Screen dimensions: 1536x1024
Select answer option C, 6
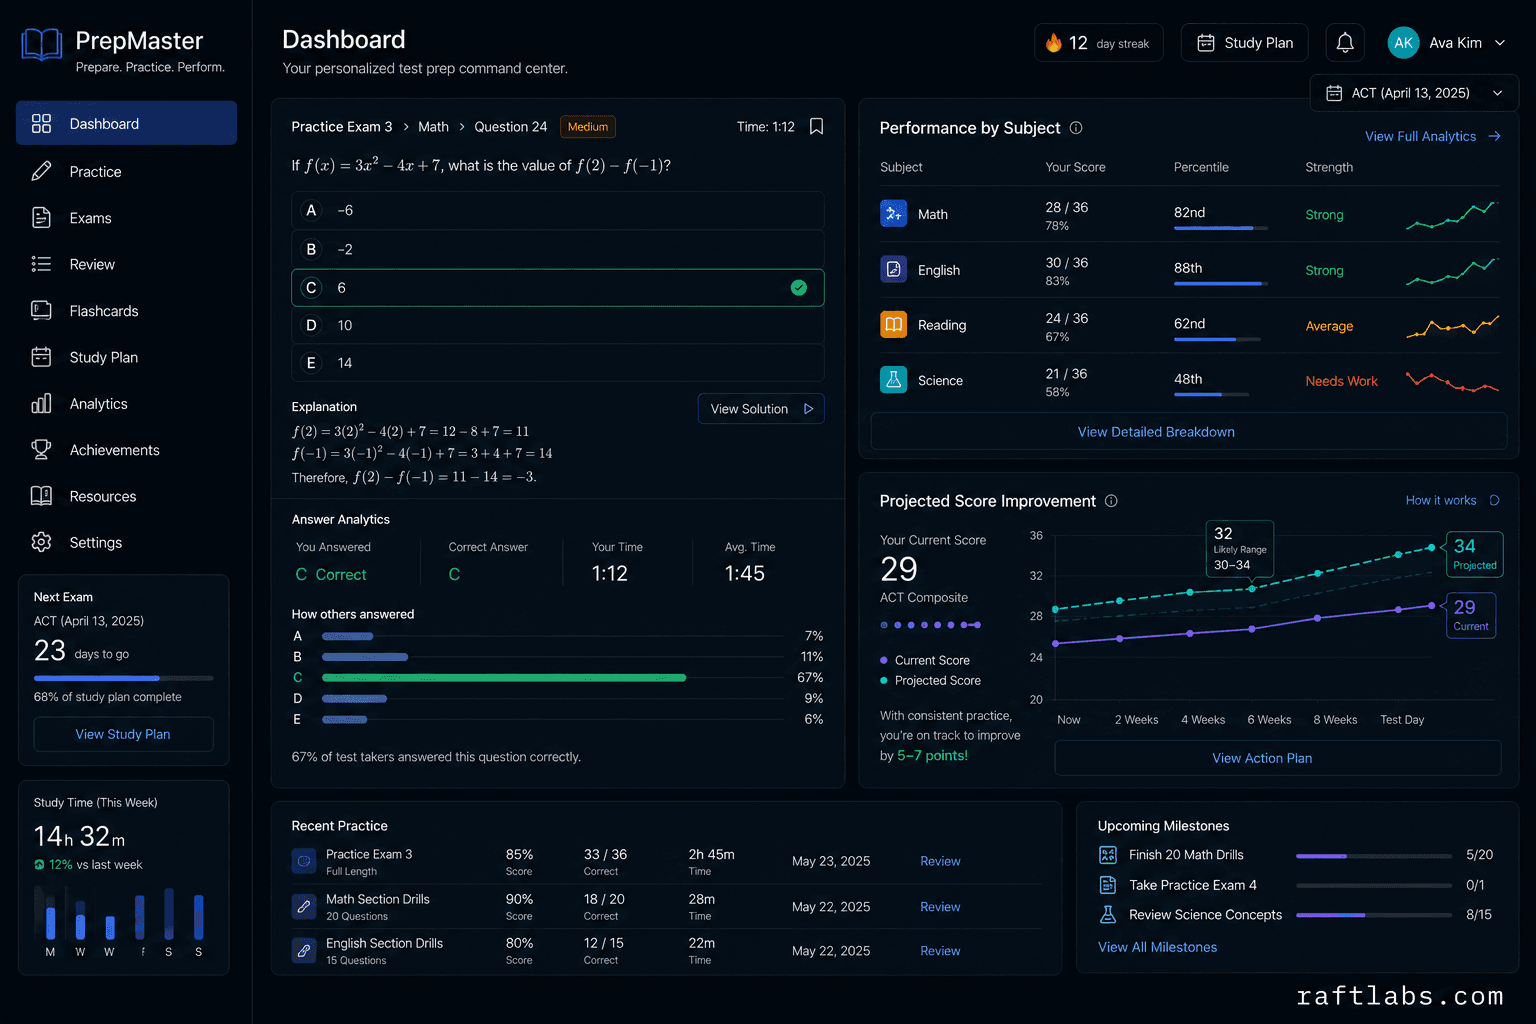558,288
